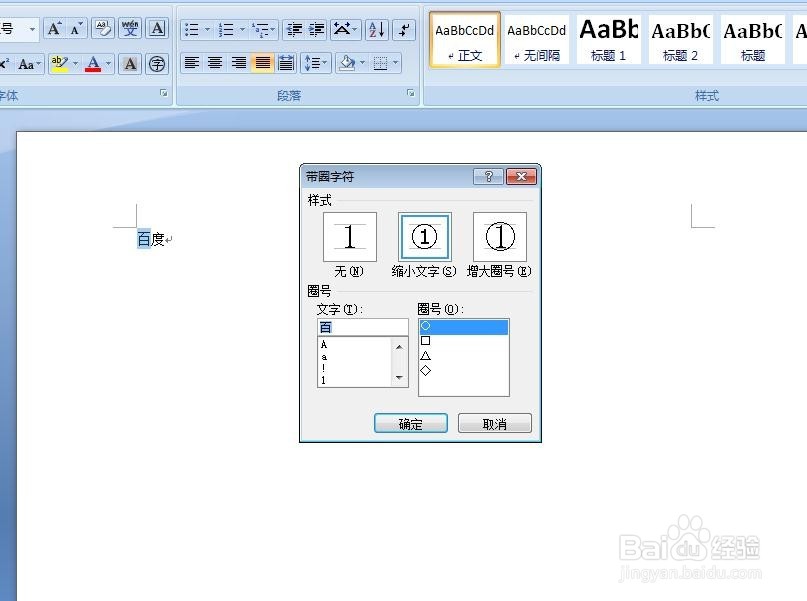Apply numbered list formatting

pyautogui.click(x=226, y=30)
